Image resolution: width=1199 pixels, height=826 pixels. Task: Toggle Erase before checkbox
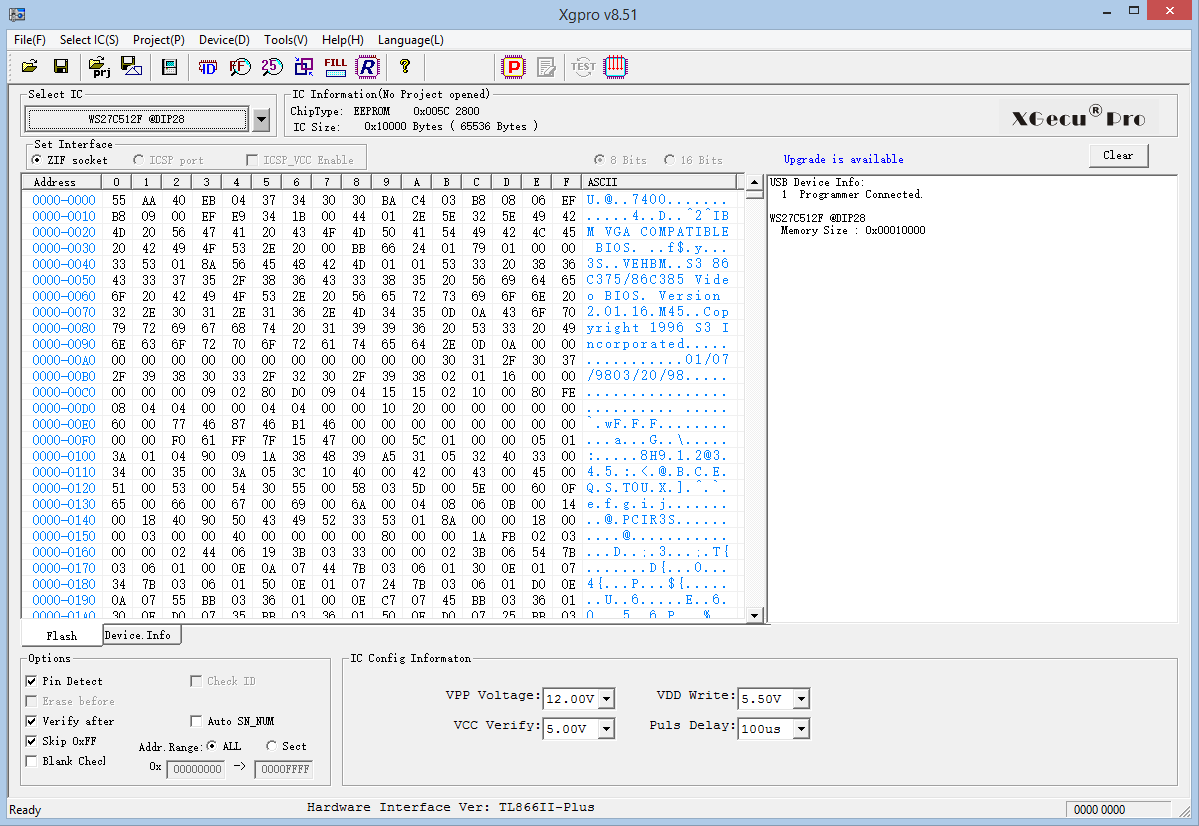pyautogui.click(x=70, y=701)
